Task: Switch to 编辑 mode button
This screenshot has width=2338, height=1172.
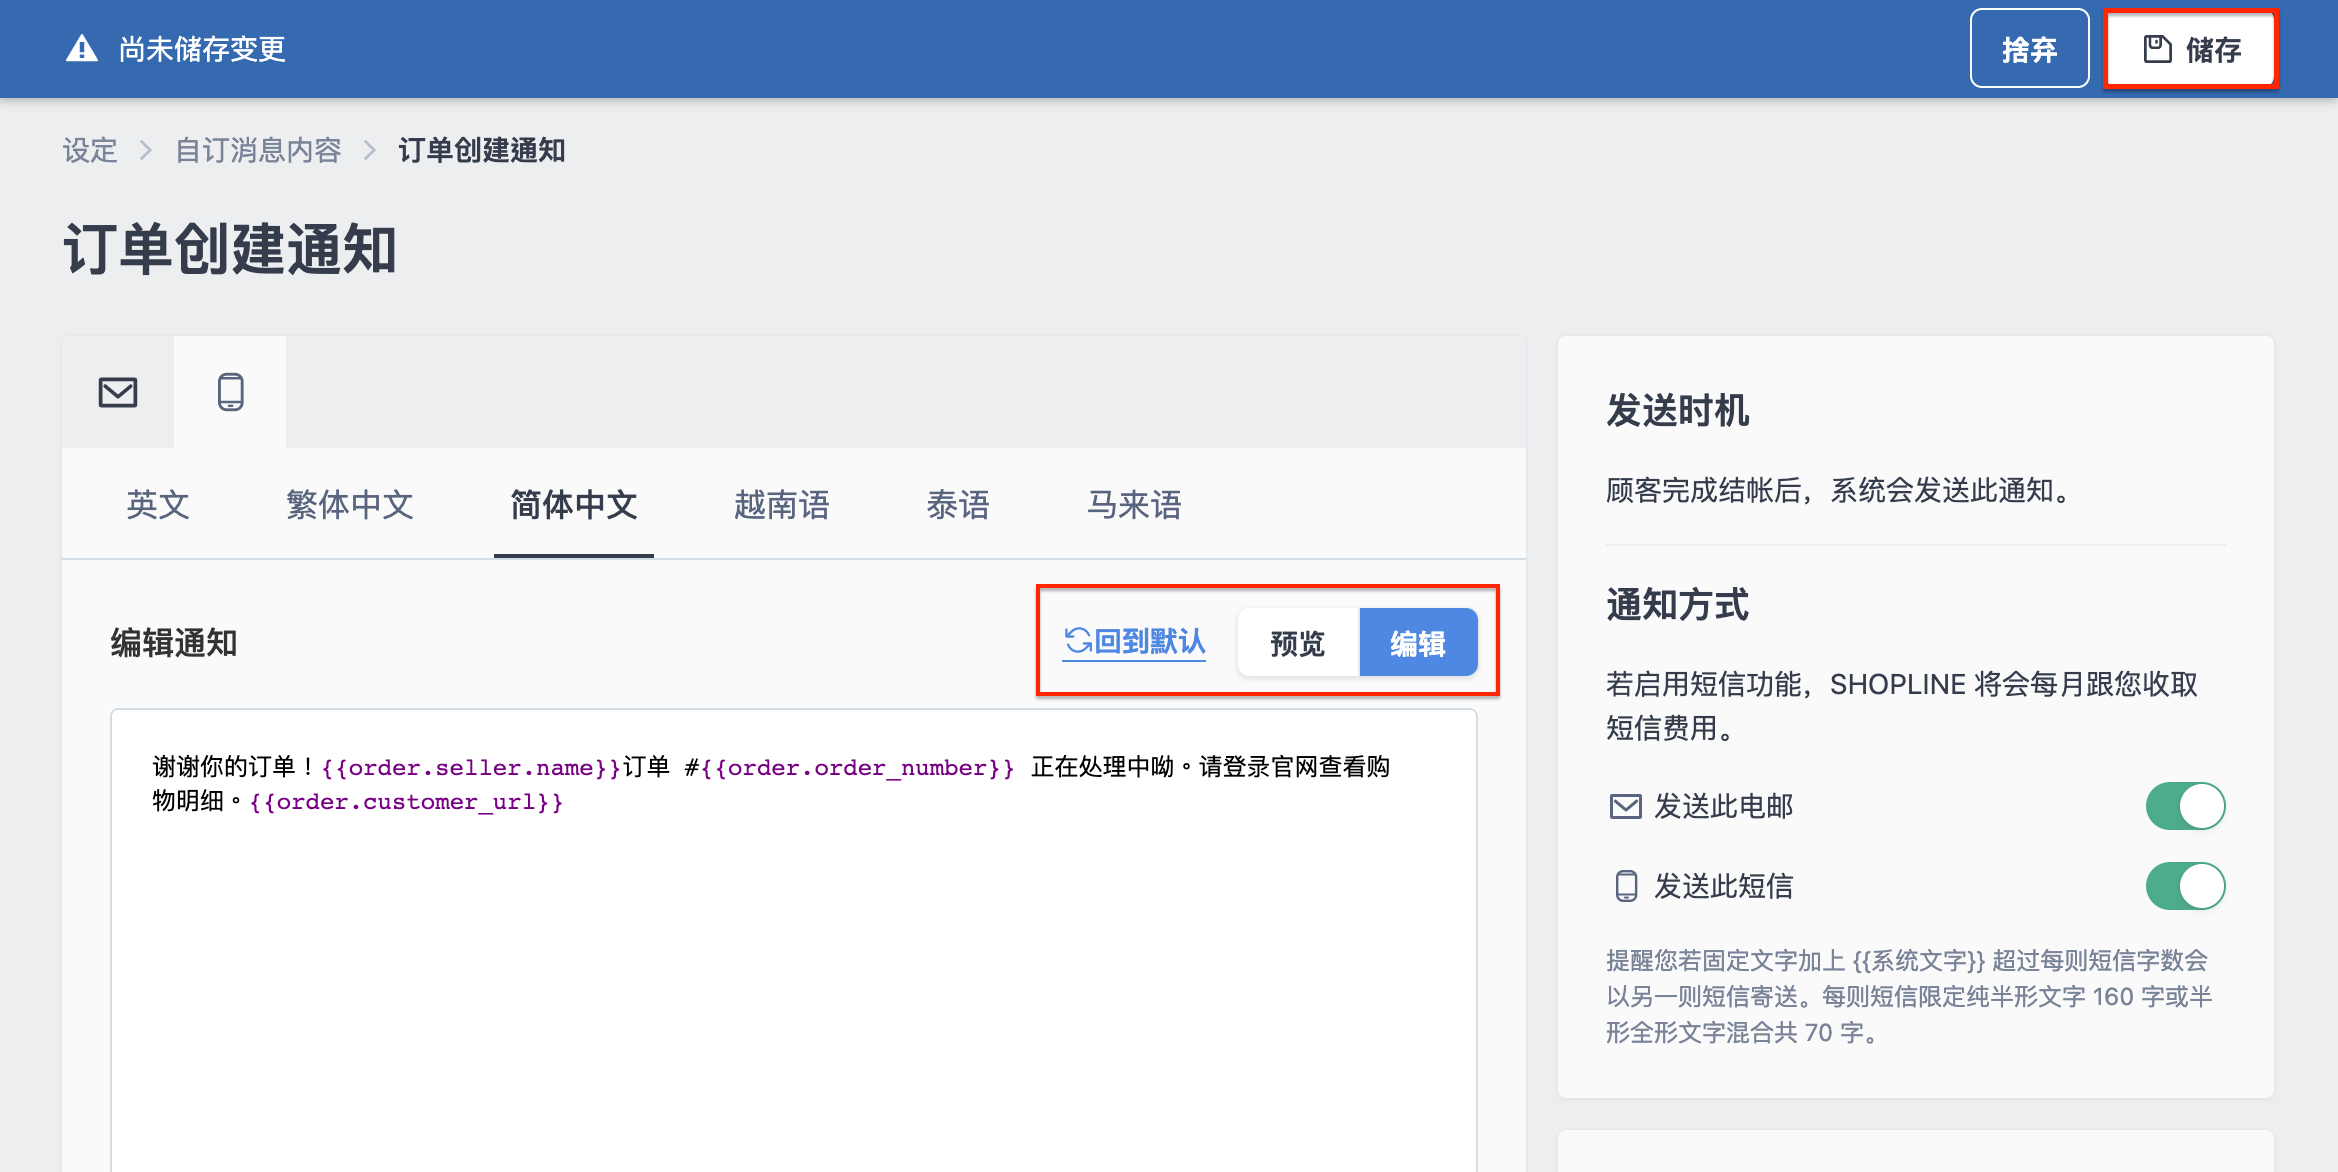Action: (1418, 642)
